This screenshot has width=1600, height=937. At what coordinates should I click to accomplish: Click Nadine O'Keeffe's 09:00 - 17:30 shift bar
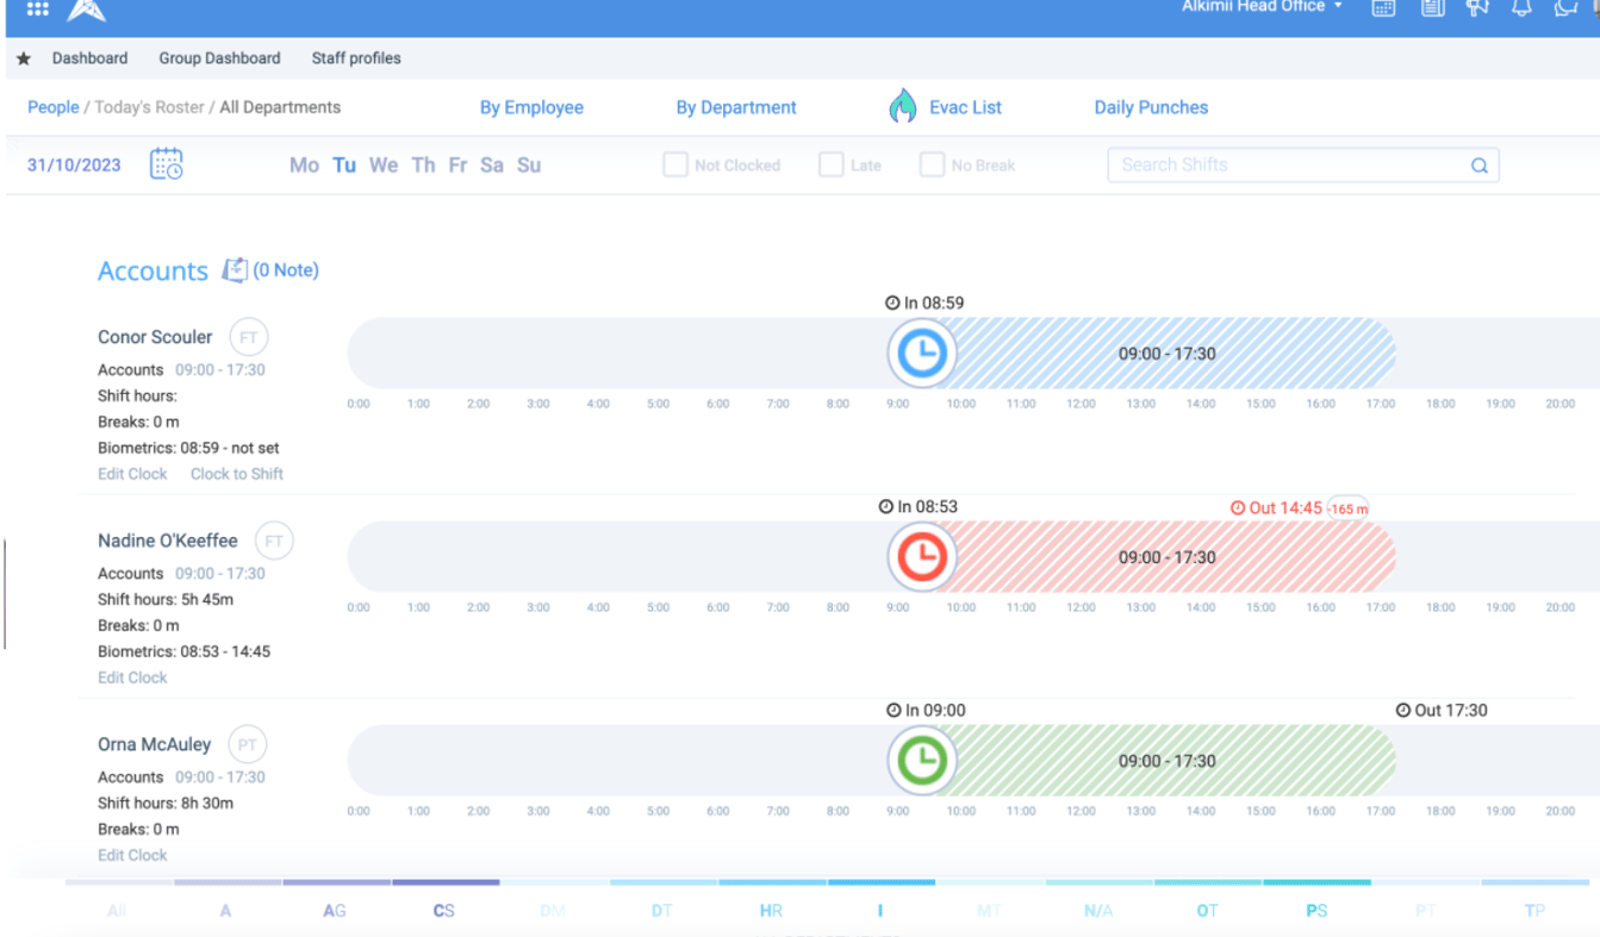(1167, 557)
